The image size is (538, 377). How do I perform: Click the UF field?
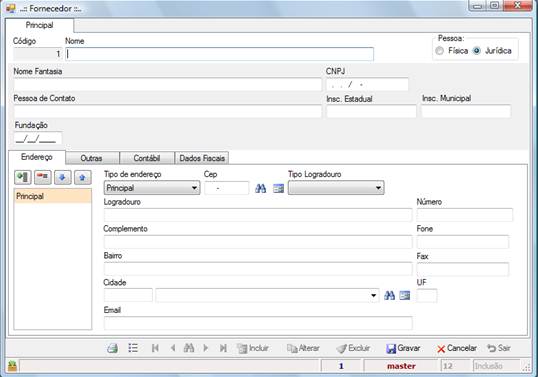click(427, 295)
